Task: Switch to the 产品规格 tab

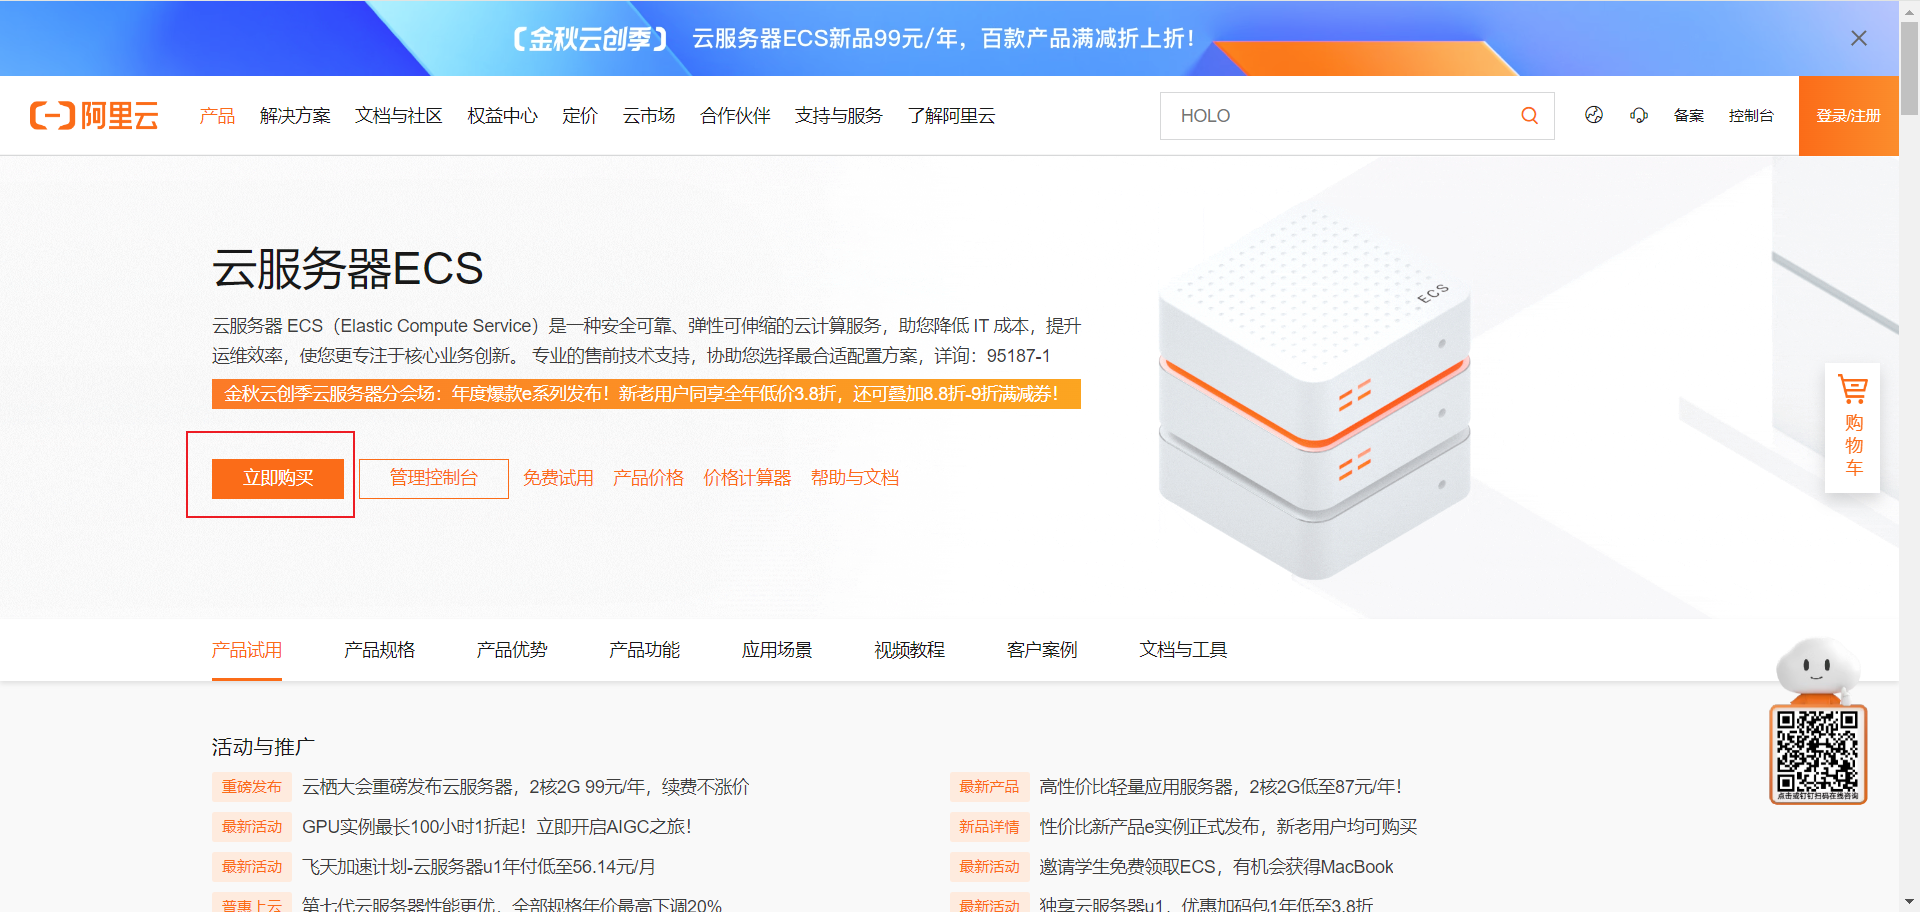Action: tap(379, 650)
